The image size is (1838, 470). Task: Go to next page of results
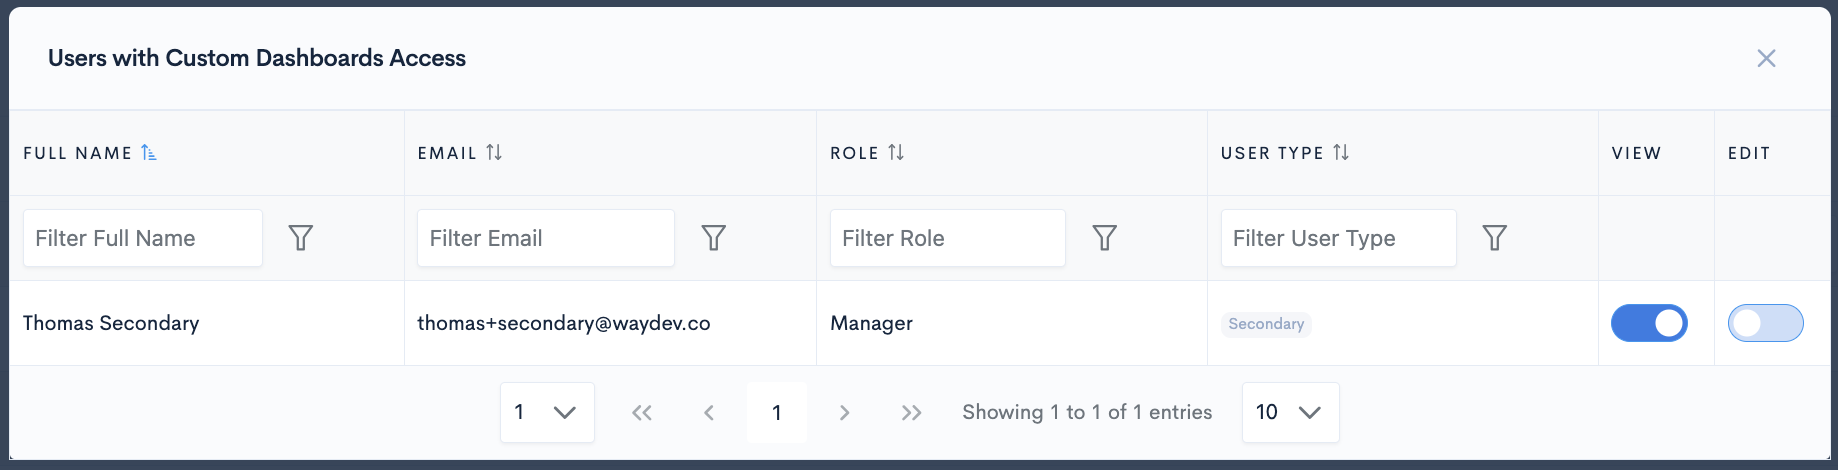pyautogui.click(x=844, y=412)
